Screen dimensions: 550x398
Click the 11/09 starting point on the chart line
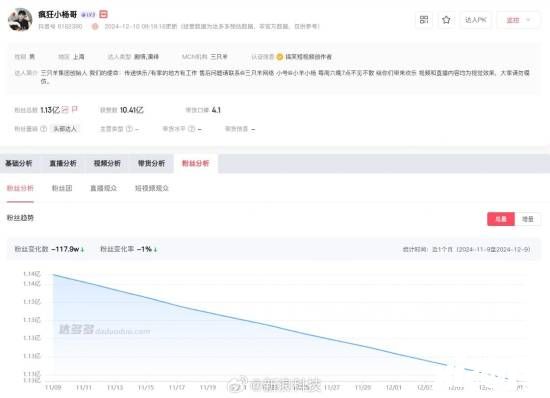pyautogui.click(x=53, y=275)
